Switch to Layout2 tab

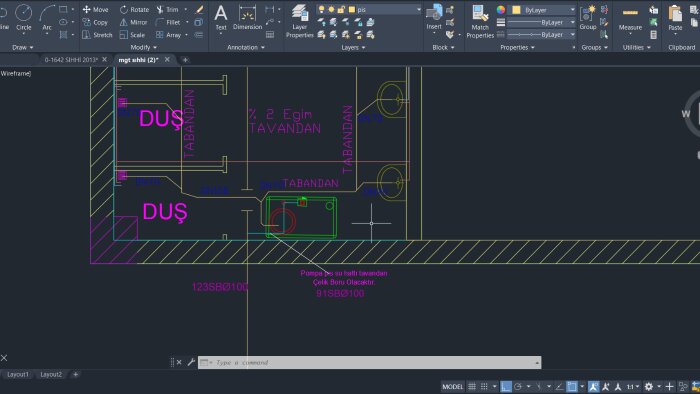tap(51, 374)
